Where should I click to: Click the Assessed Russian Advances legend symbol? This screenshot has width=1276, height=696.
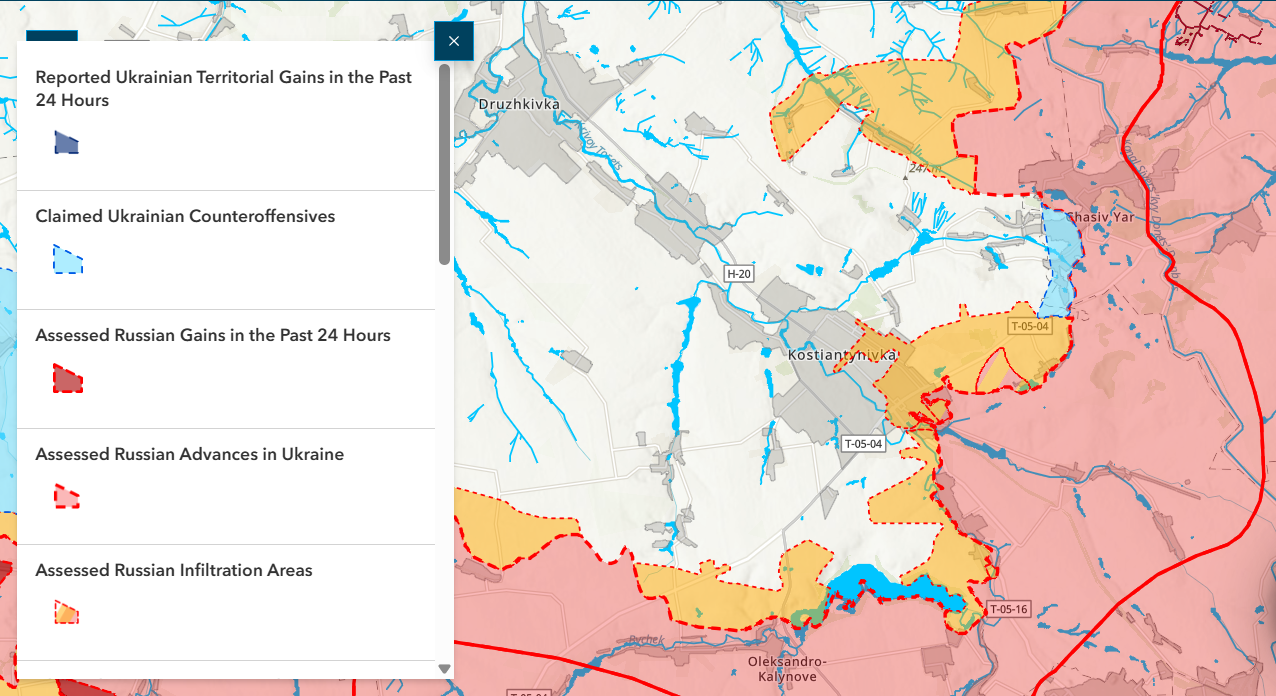[66, 496]
